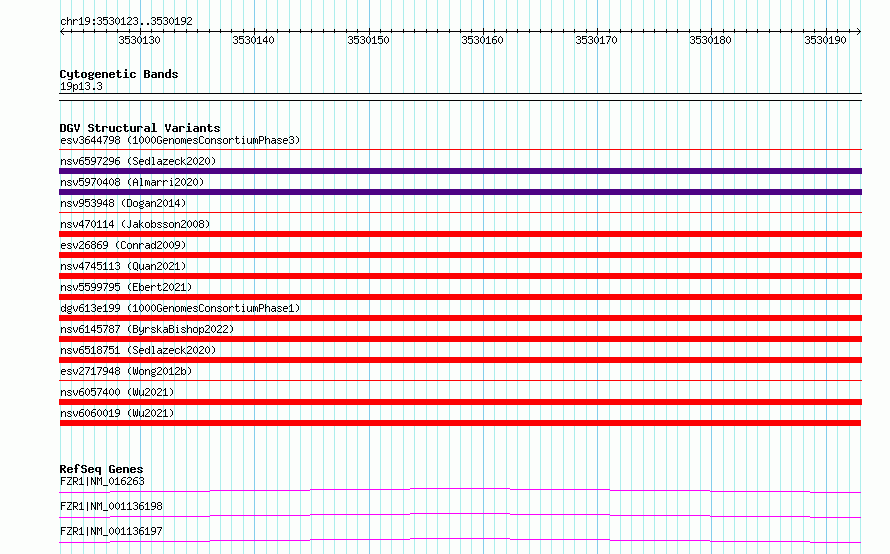Click the red bar under nsv6060019
This screenshot has width=890, height=554.
460,423
